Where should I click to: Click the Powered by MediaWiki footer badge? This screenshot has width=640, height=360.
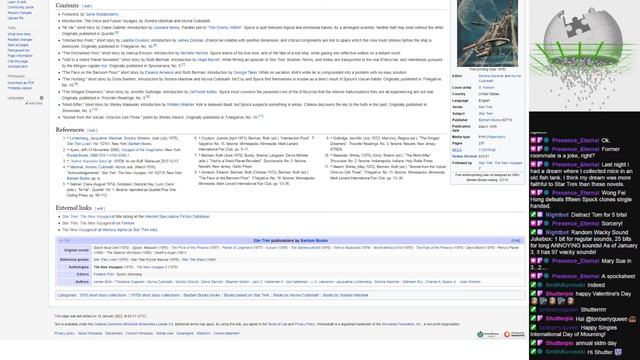pos(514,334)
